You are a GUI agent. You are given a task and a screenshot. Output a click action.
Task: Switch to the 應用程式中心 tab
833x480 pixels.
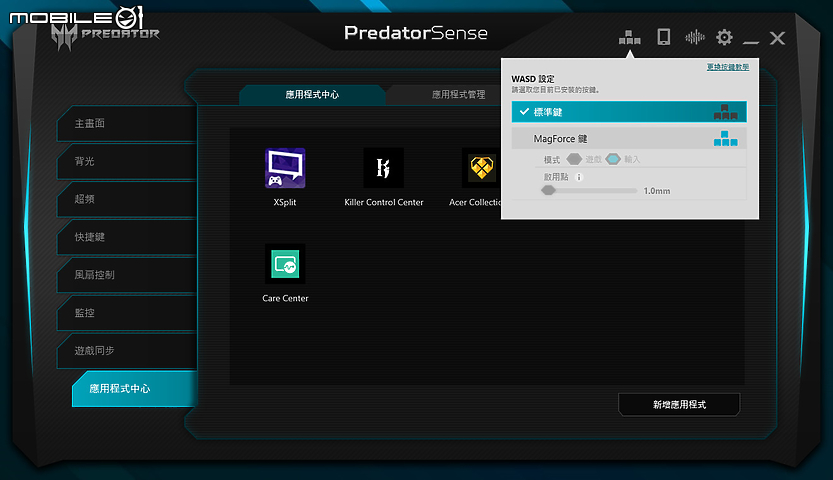point(312,95)
